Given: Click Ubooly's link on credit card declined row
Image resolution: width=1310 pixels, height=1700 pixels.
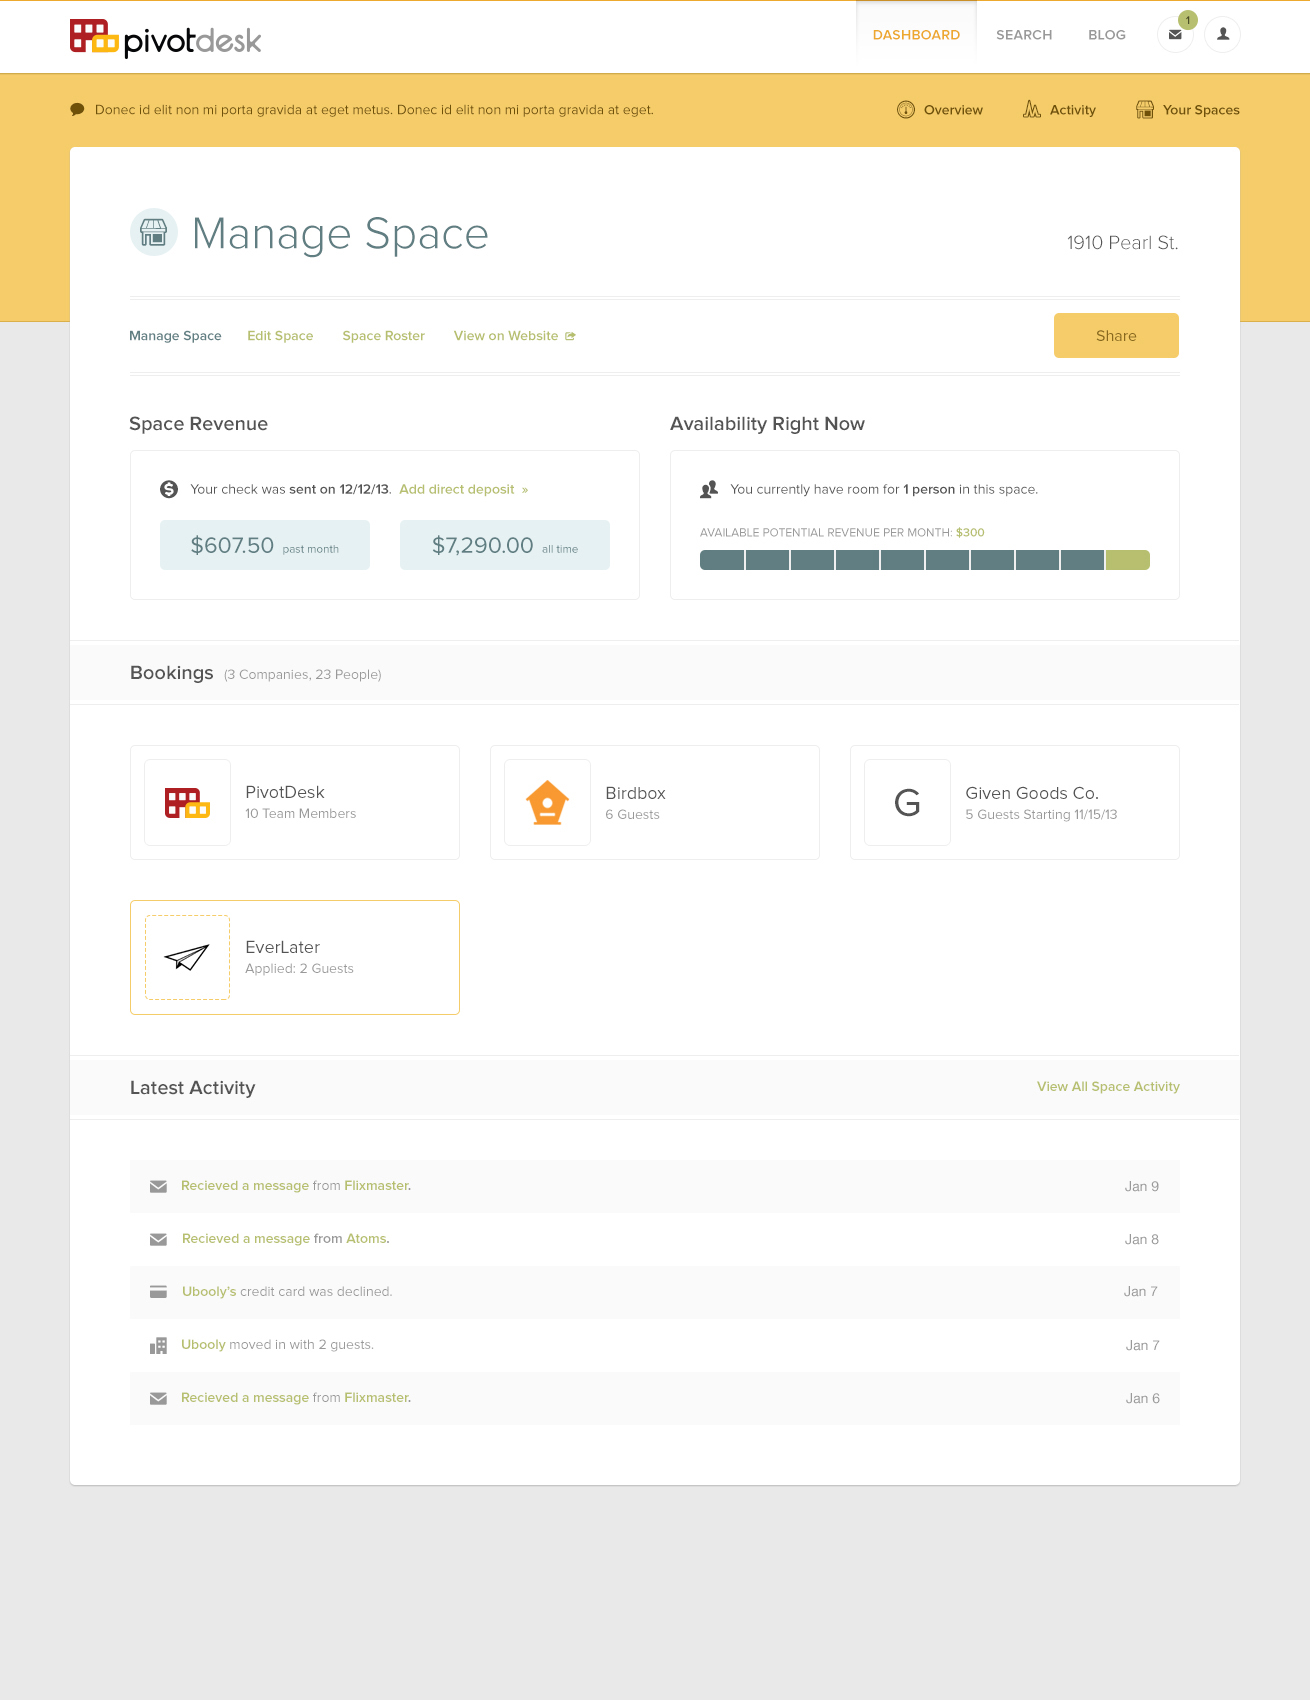Looking at the screenshot, I should pyautogui.click(x=209, y=1292).
